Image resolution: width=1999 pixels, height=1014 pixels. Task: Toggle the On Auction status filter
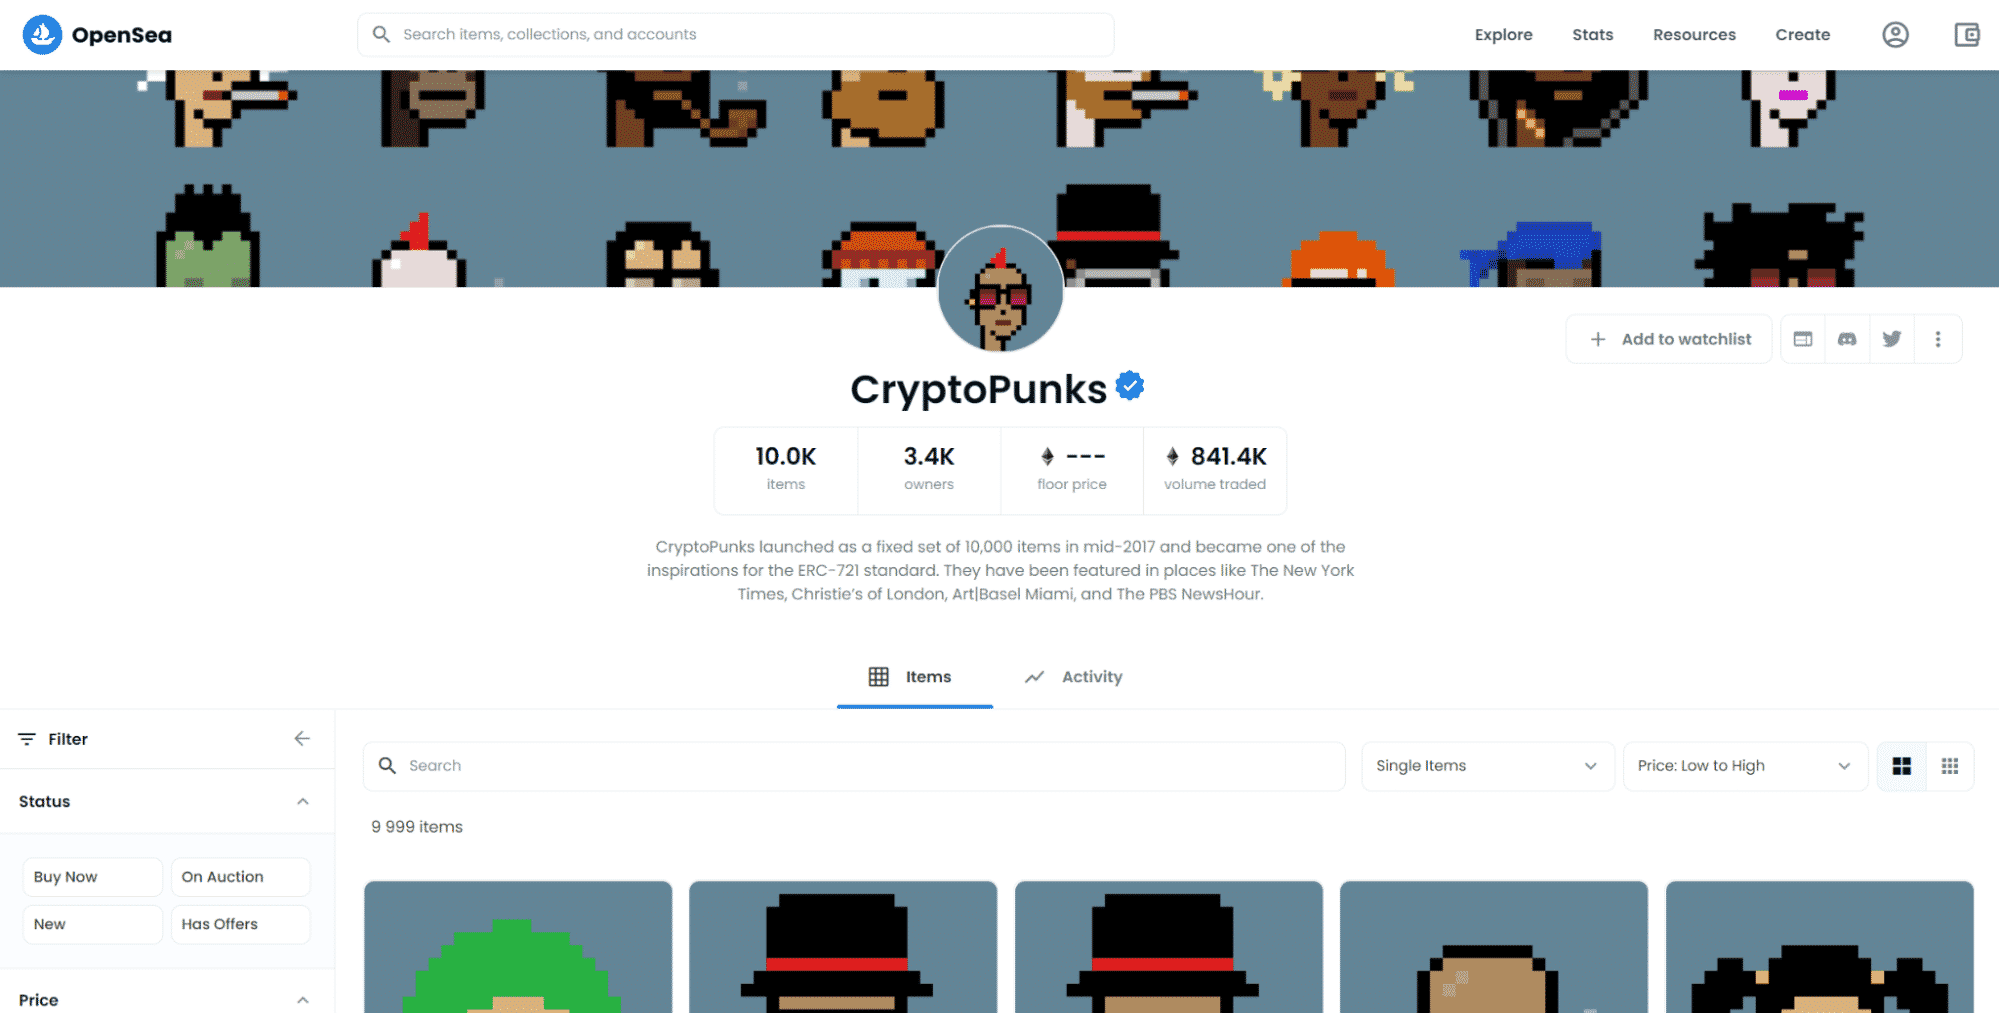(240, 877)
